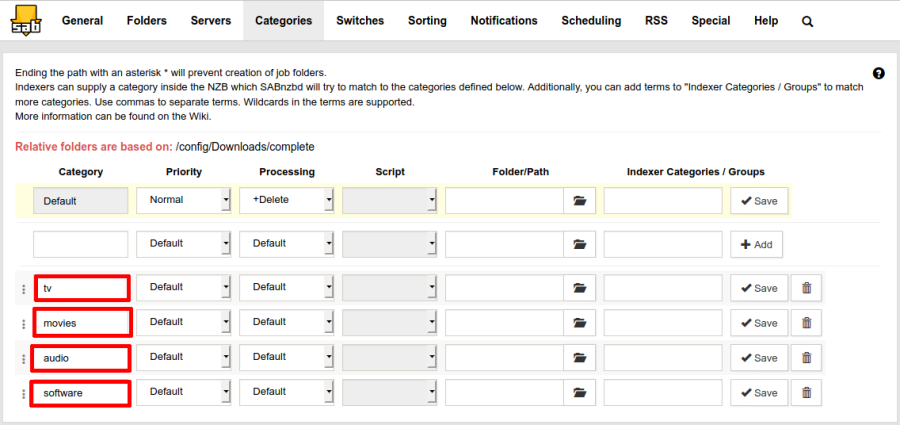This screenshot has width=900, height=425.
Task: Open folder browser in the audio row
Action: (579, 358)
